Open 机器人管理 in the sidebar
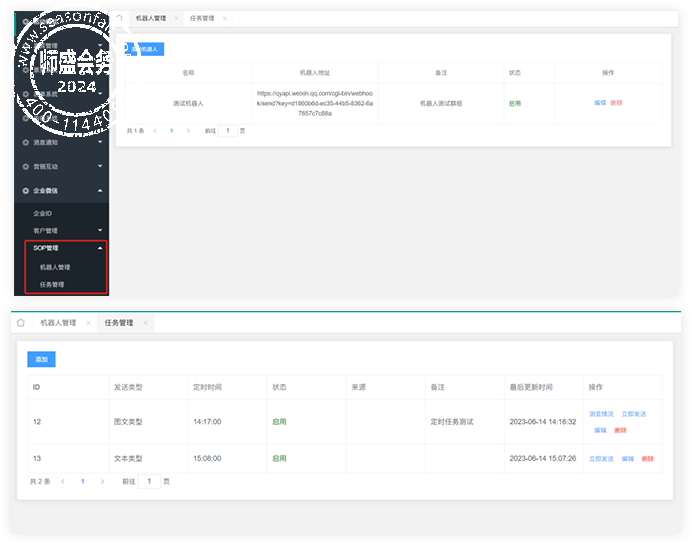692x544 pixels. [x=55, y=267]
